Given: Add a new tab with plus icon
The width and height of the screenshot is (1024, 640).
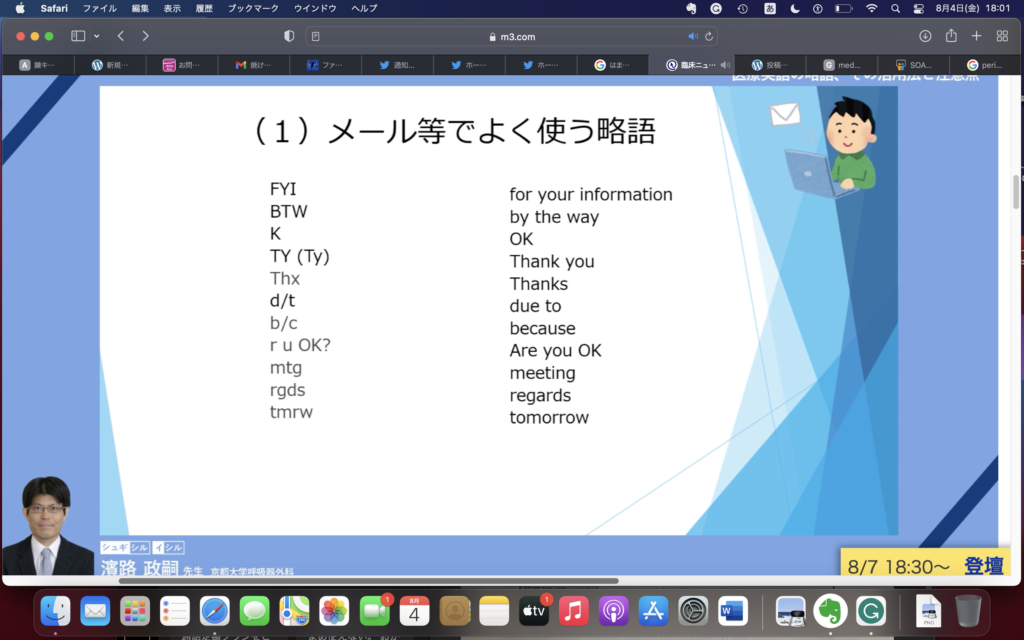Looking at the screenshot, I should [x=977, y=36].
